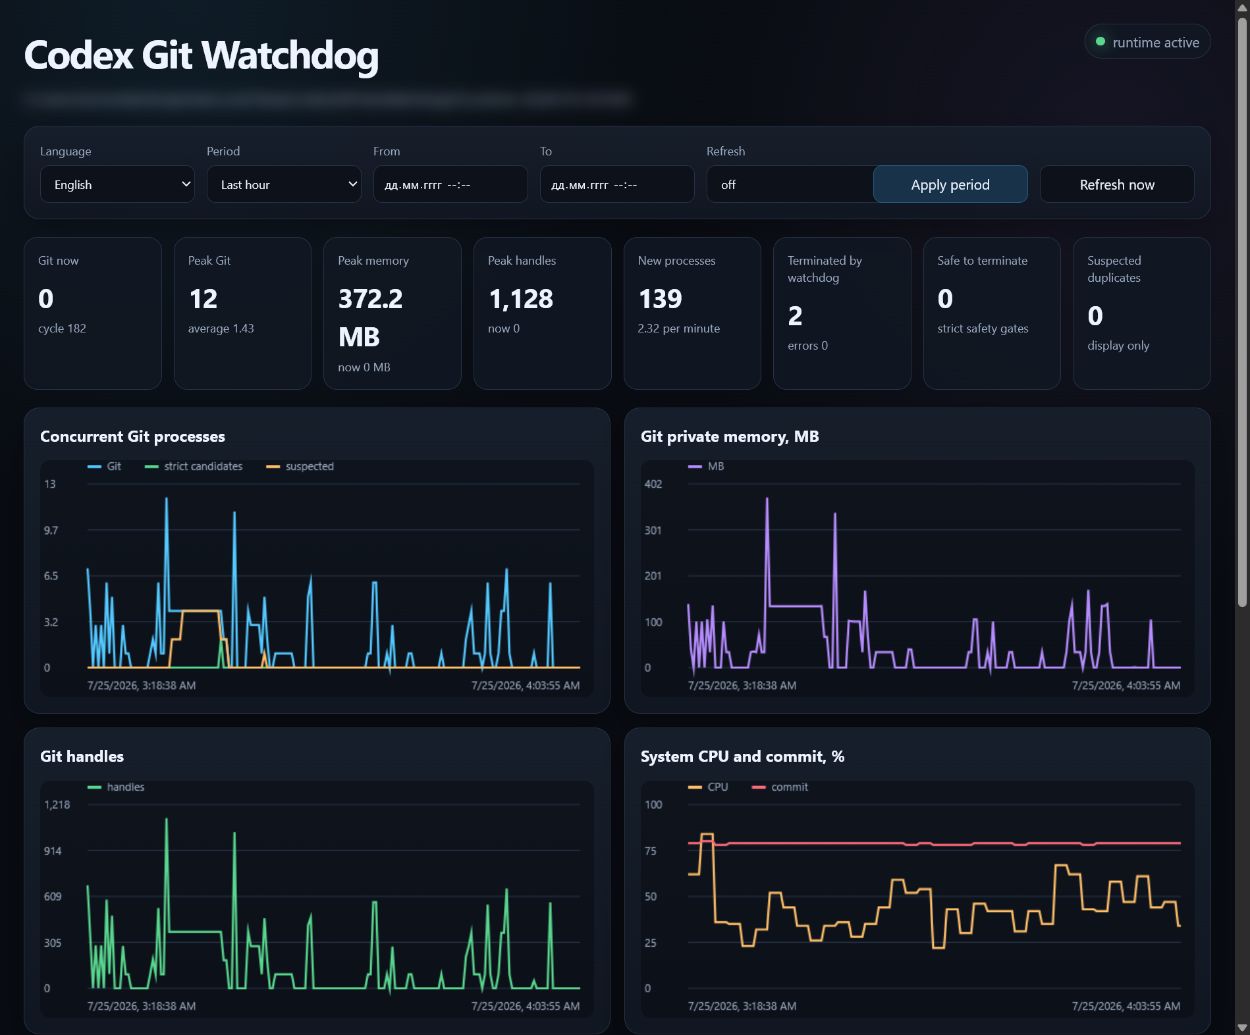1250x1035 pixels.
Task: Click the 'cycle 182' text
Action: coord(62,328)
